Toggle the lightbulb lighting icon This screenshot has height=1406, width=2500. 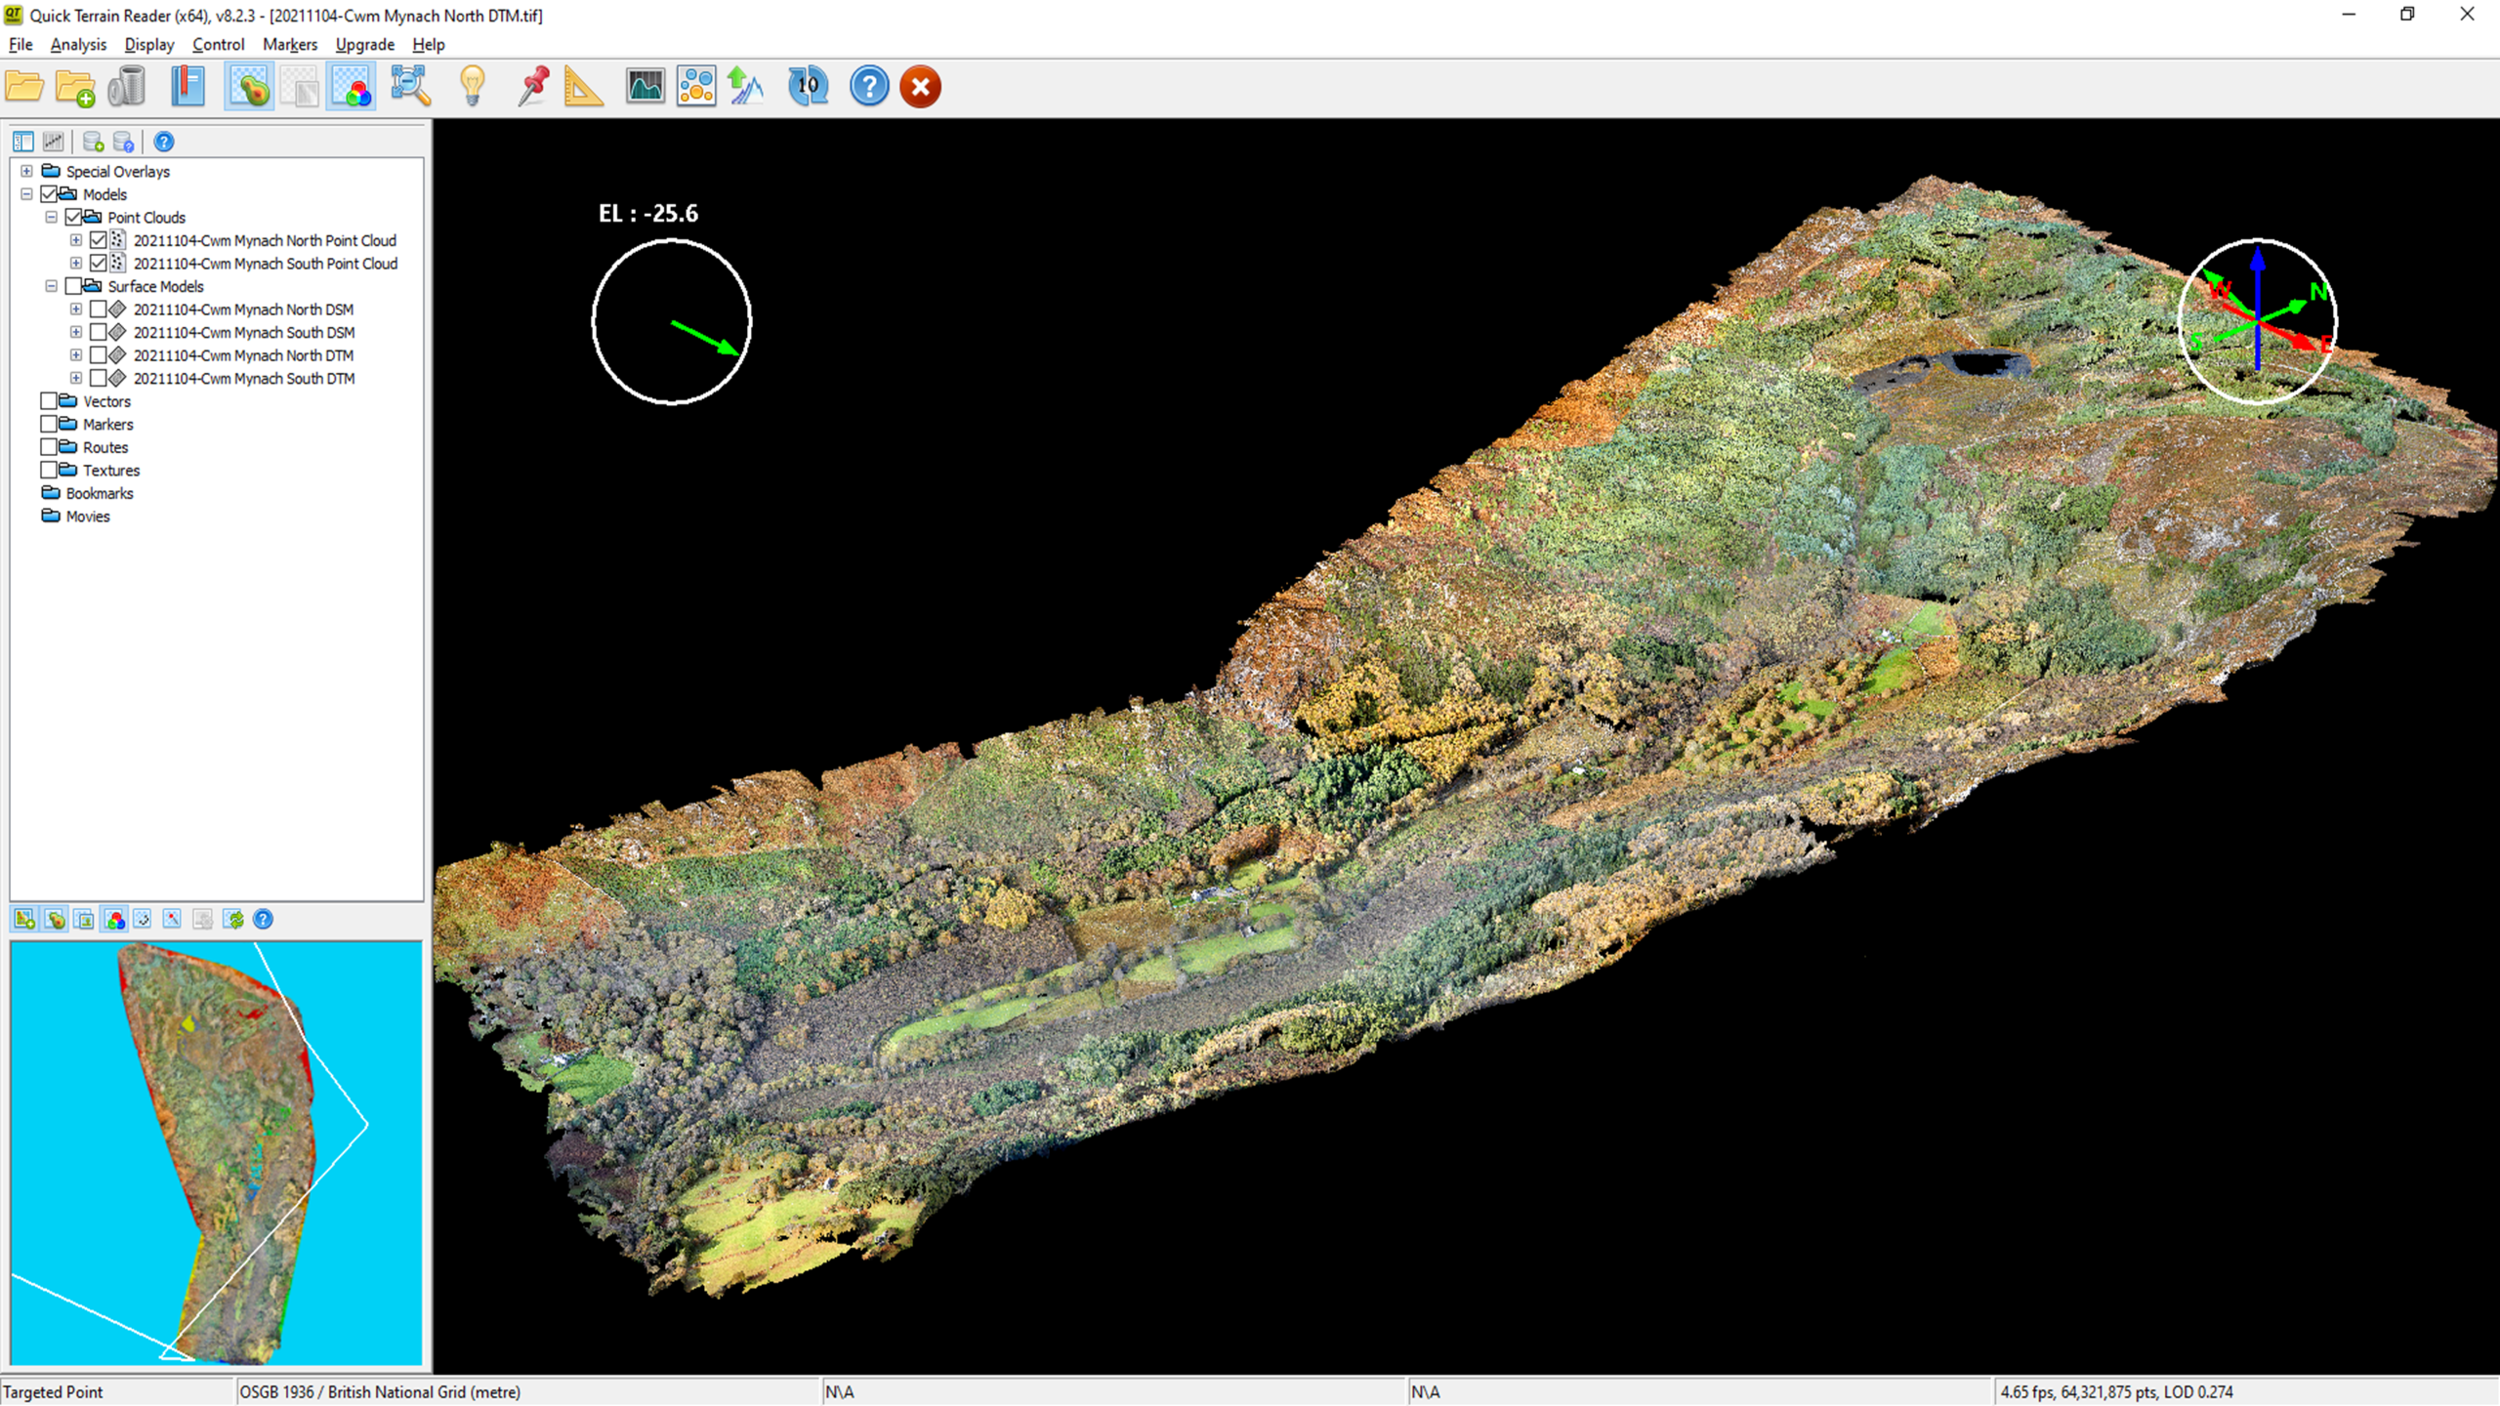tap(472, 87)
